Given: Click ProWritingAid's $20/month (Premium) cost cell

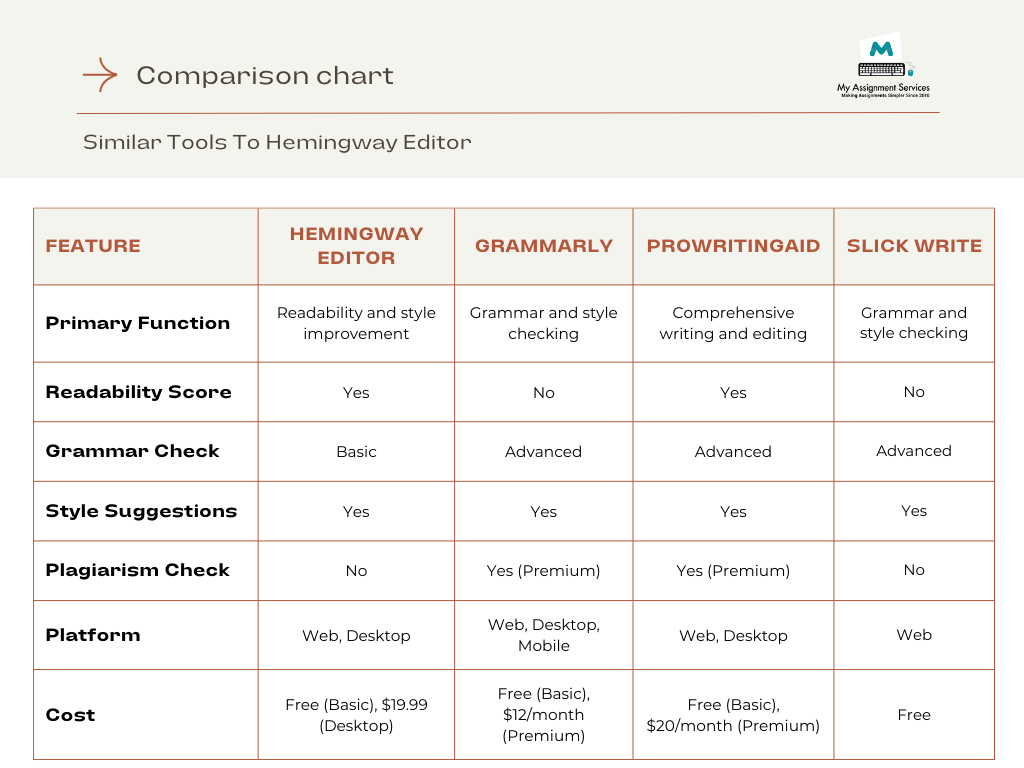Looking at the screenshot, I should click(733, 715).
